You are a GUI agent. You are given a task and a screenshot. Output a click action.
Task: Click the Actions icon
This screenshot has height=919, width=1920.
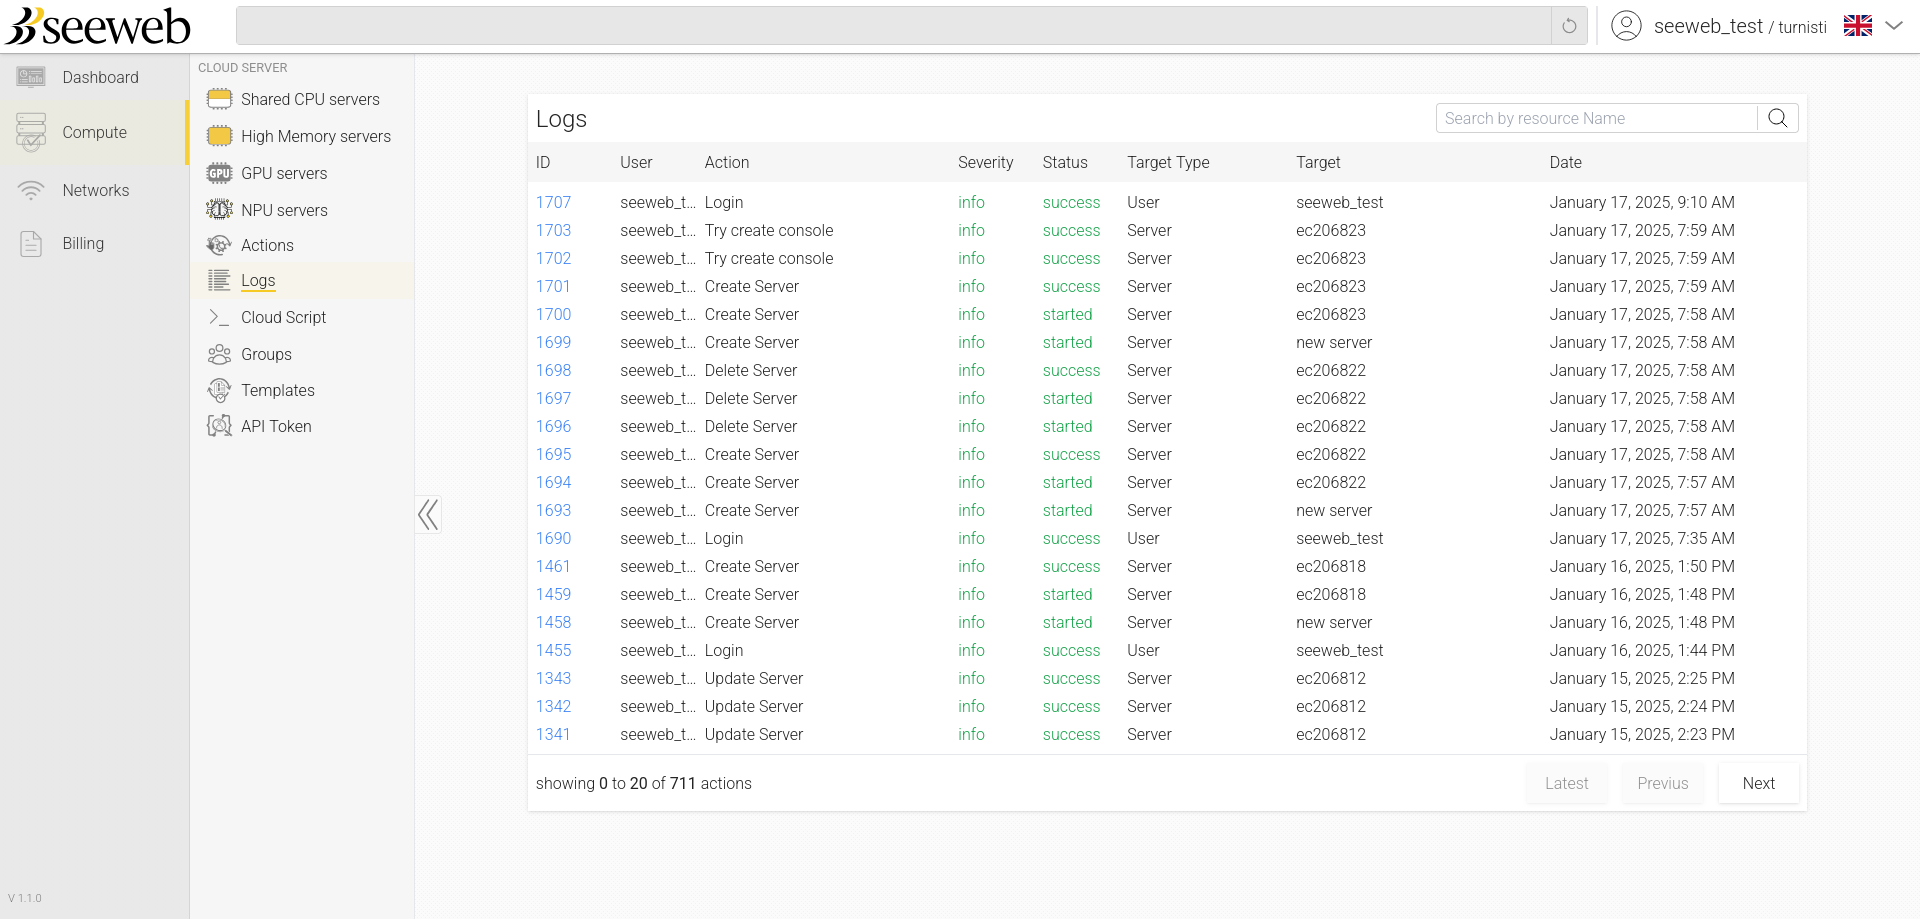[219, 245]
